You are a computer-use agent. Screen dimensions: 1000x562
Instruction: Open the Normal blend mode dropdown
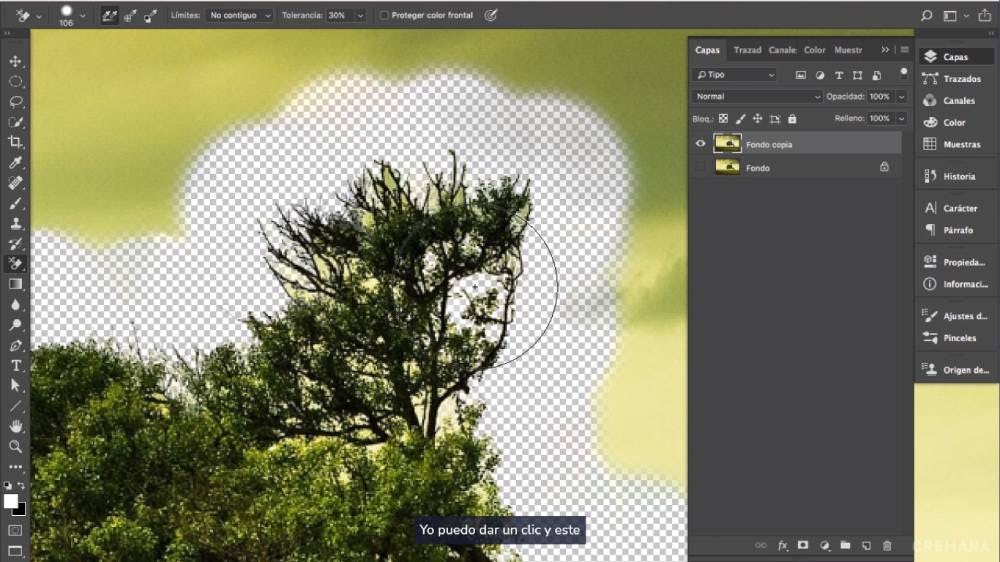pos(756,97)
